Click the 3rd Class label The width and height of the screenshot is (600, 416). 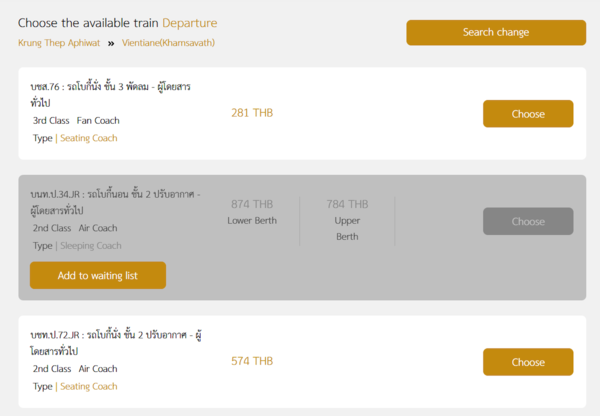(50, 120)
